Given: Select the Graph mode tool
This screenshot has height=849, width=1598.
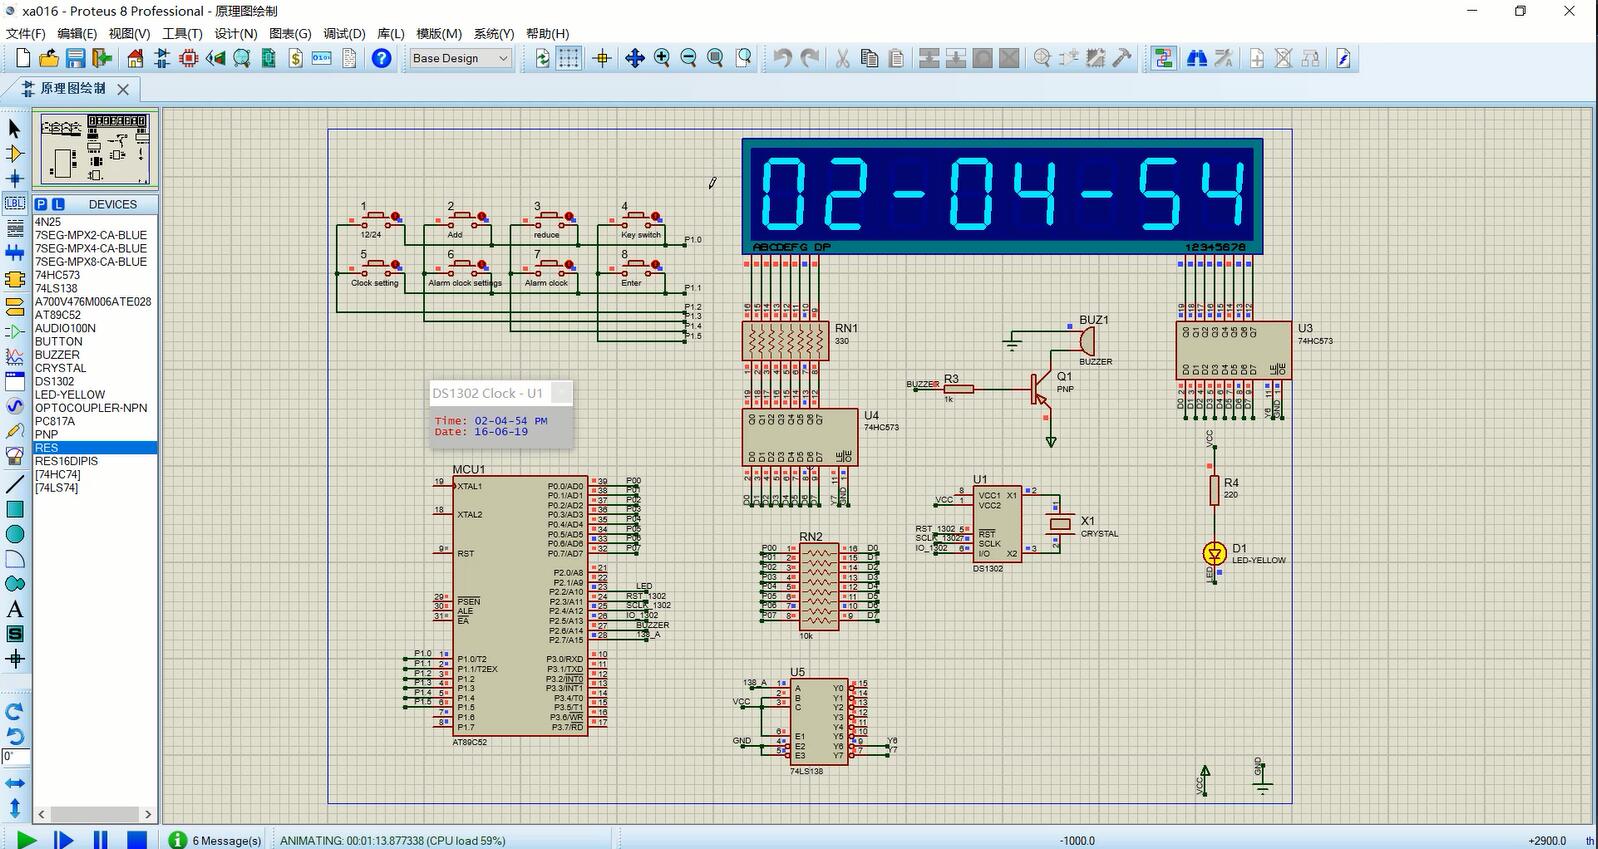Looking at the screenshot, I should click(x=14, y=356).
